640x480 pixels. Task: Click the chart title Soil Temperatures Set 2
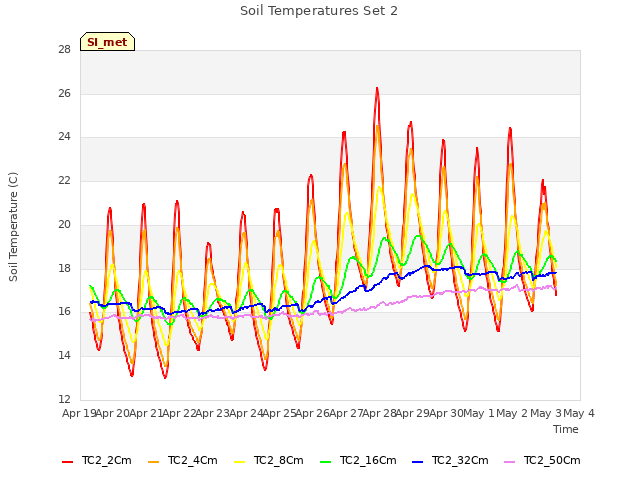click(x=319, y=11)
